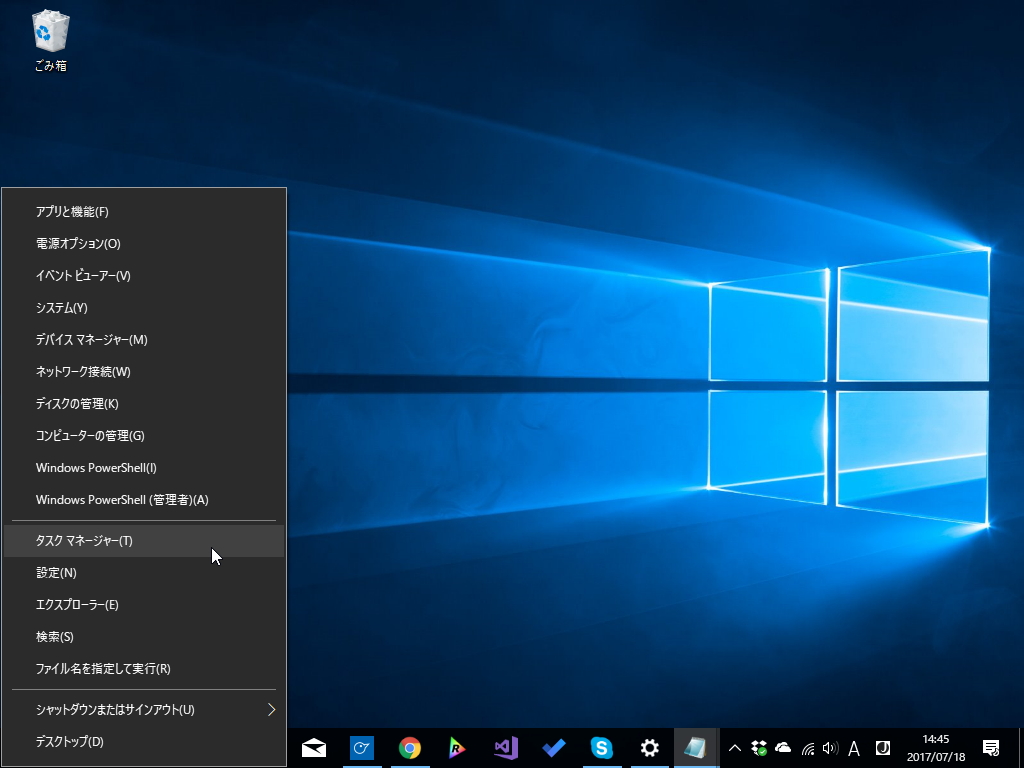
Task: Open Dropbox from the system tray
Action: (759, 747)
